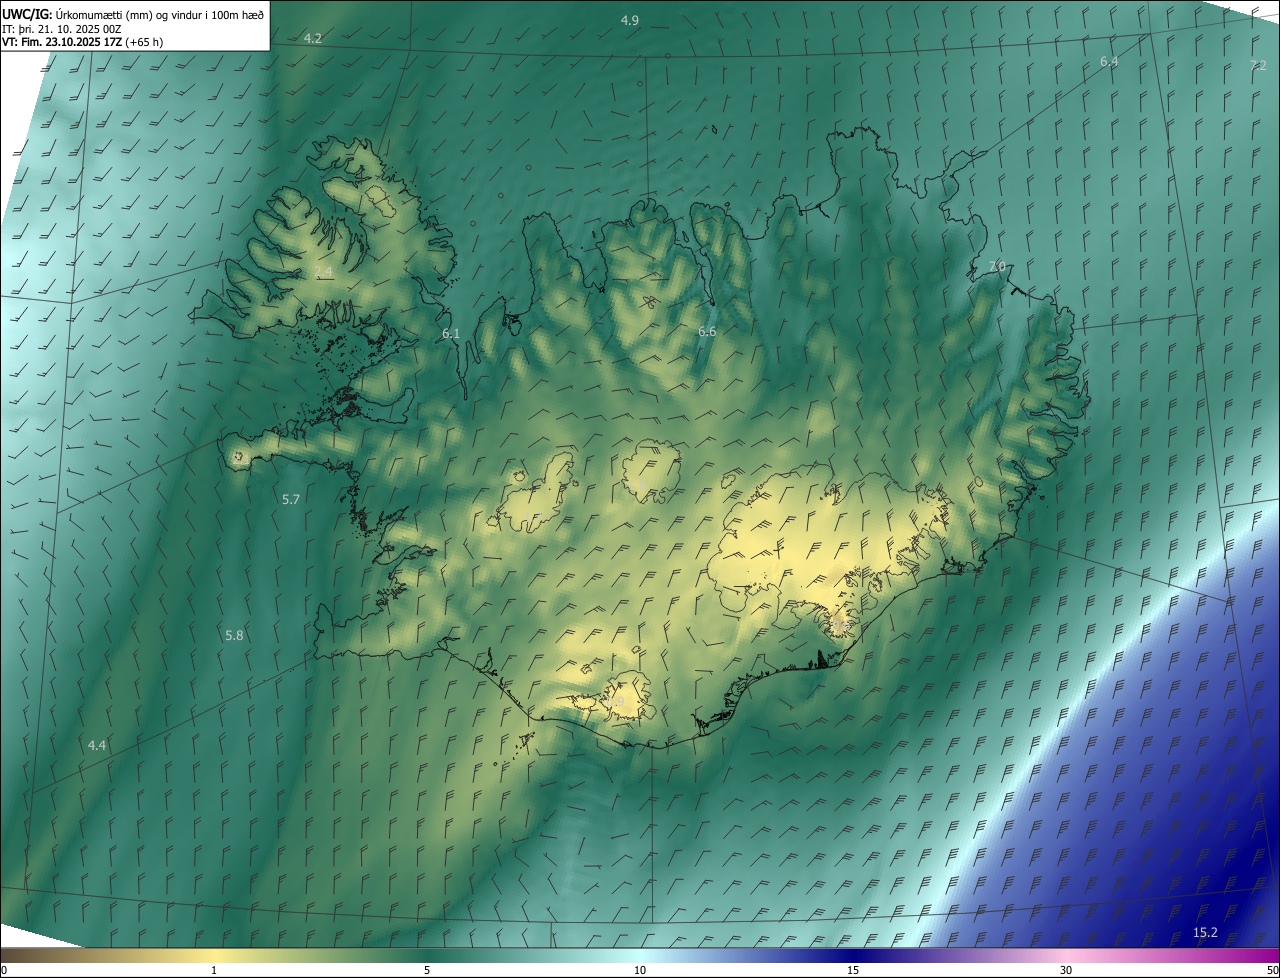Screen dimensions: 1280x978
Task: Click the '30' tick label on the colour scale
Action: click(1066, 970)
